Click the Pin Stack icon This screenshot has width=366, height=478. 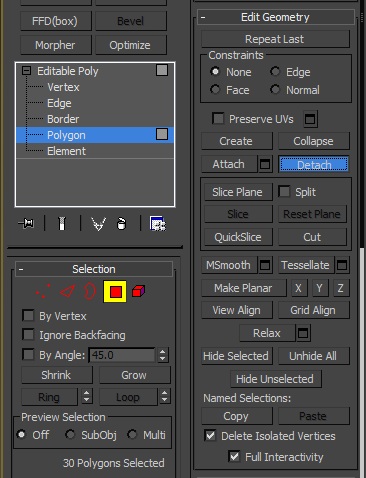point(26,223)
